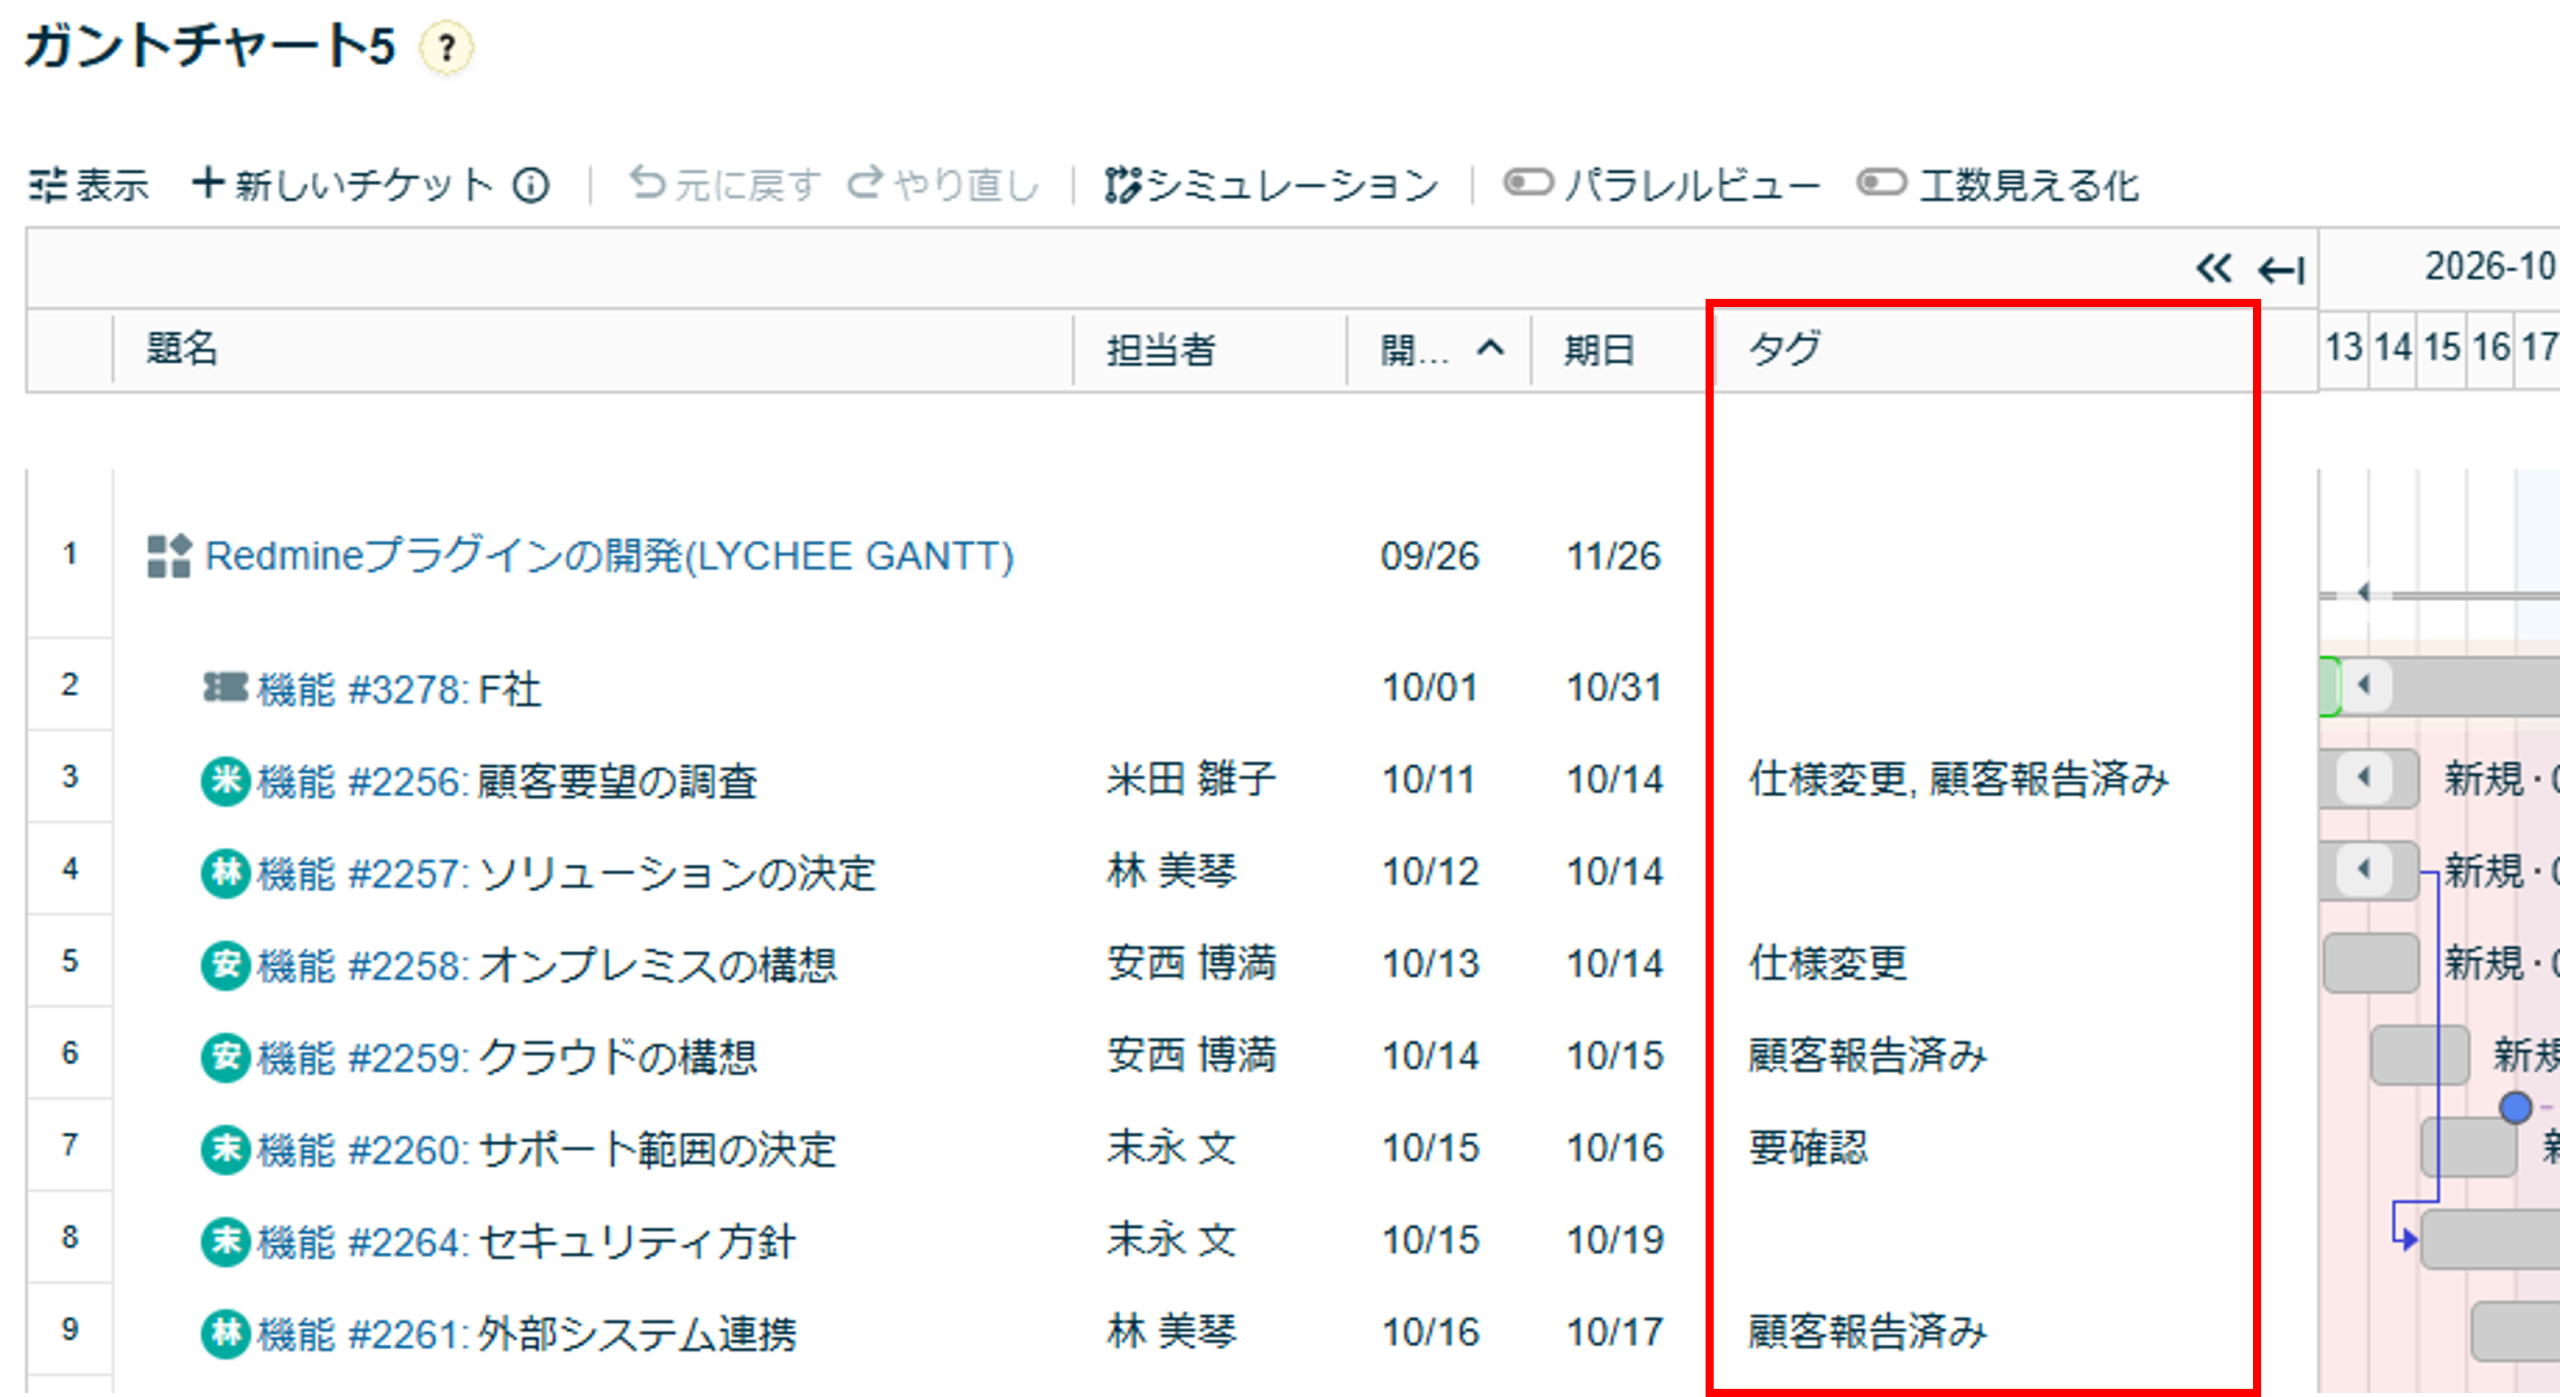Viewport: 2560px width, 1397px height.
Task: Click the 林 avatar on ticket #2261
Action: coord(226,1332)
